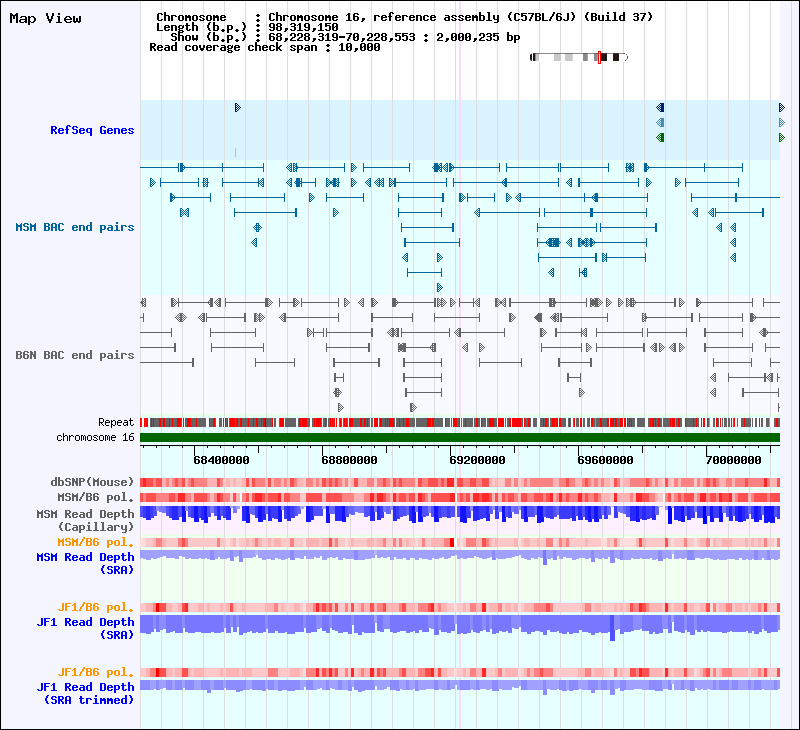The height and width of the screenshot is (730, 800).
Task: Click the 68800000 axis position label
Action: tap(349, 460)
